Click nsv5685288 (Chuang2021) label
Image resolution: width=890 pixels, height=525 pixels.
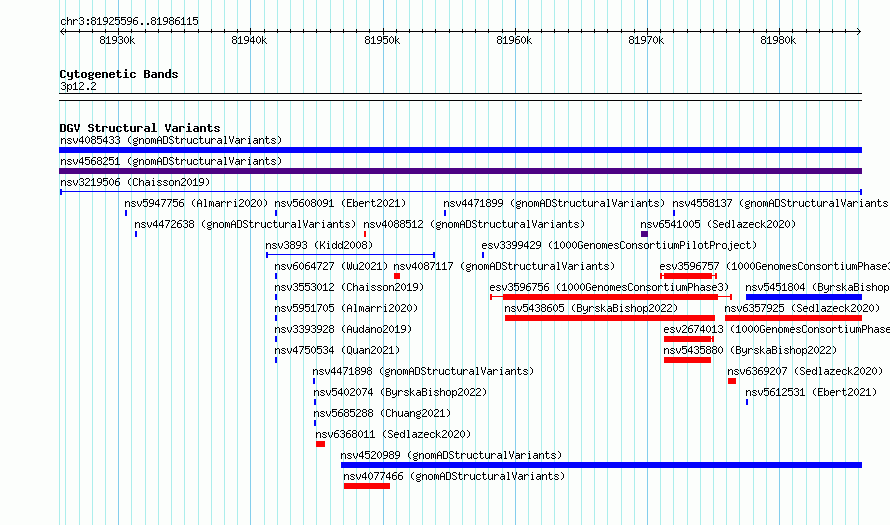(x=382, y=413)
